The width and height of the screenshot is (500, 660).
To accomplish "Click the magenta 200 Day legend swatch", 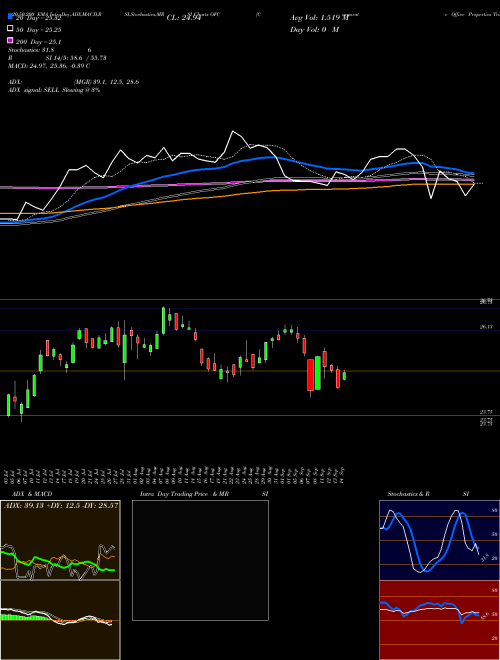I will [x=10, y=40].
